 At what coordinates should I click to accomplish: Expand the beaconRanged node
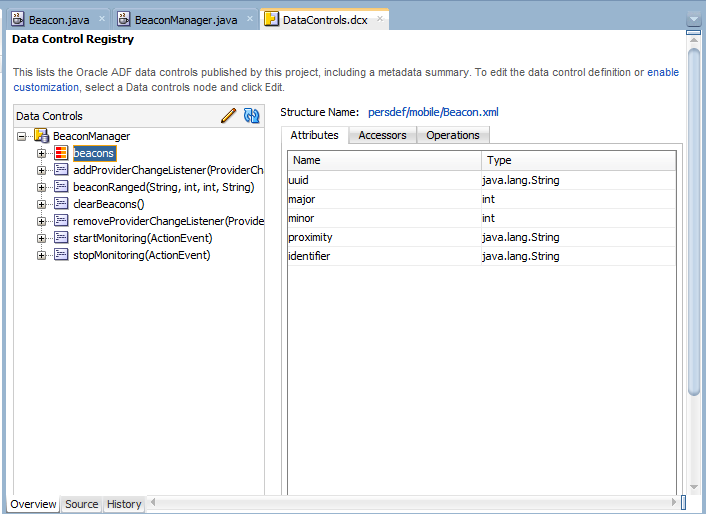pyautogui.click(x=41, y=187)
